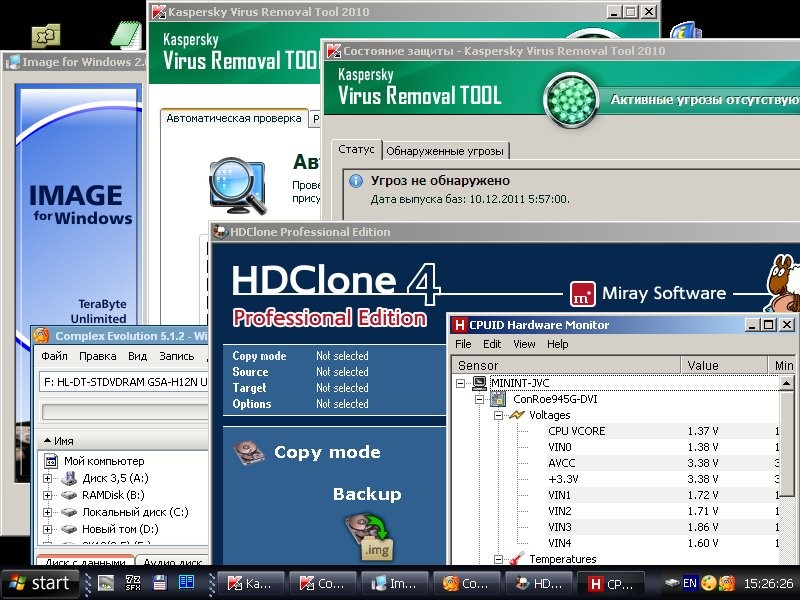Click the eye image quick-launch icon
This screenshot has height=600, width=800.
coord(106,583)
